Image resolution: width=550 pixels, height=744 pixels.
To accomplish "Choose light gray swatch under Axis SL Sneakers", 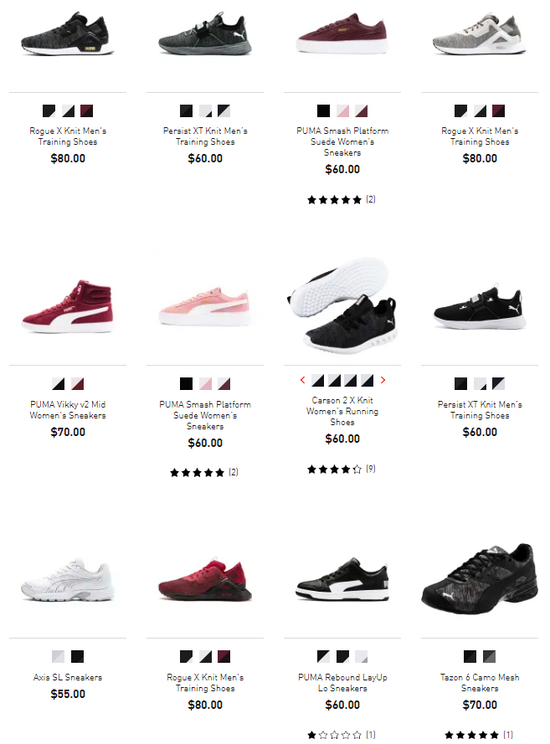I will coord(58,657).
